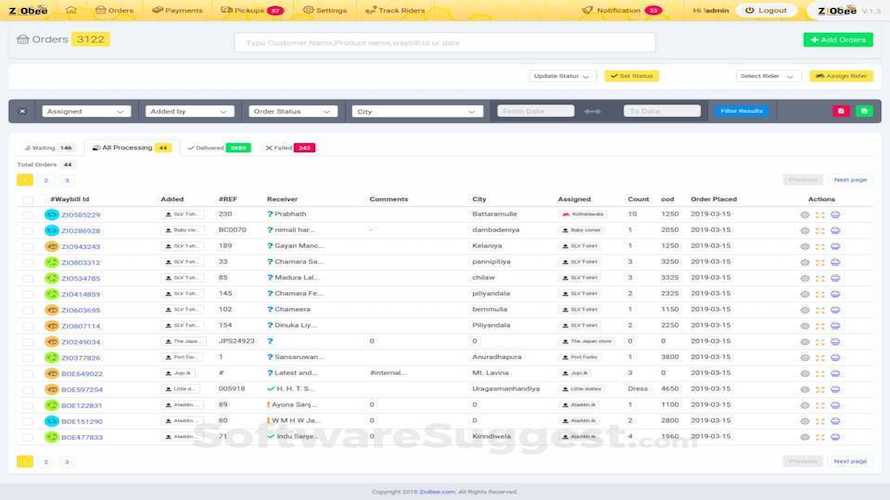
Task: Click status avatar icon of BOE151290
Action: click(52, 421)
